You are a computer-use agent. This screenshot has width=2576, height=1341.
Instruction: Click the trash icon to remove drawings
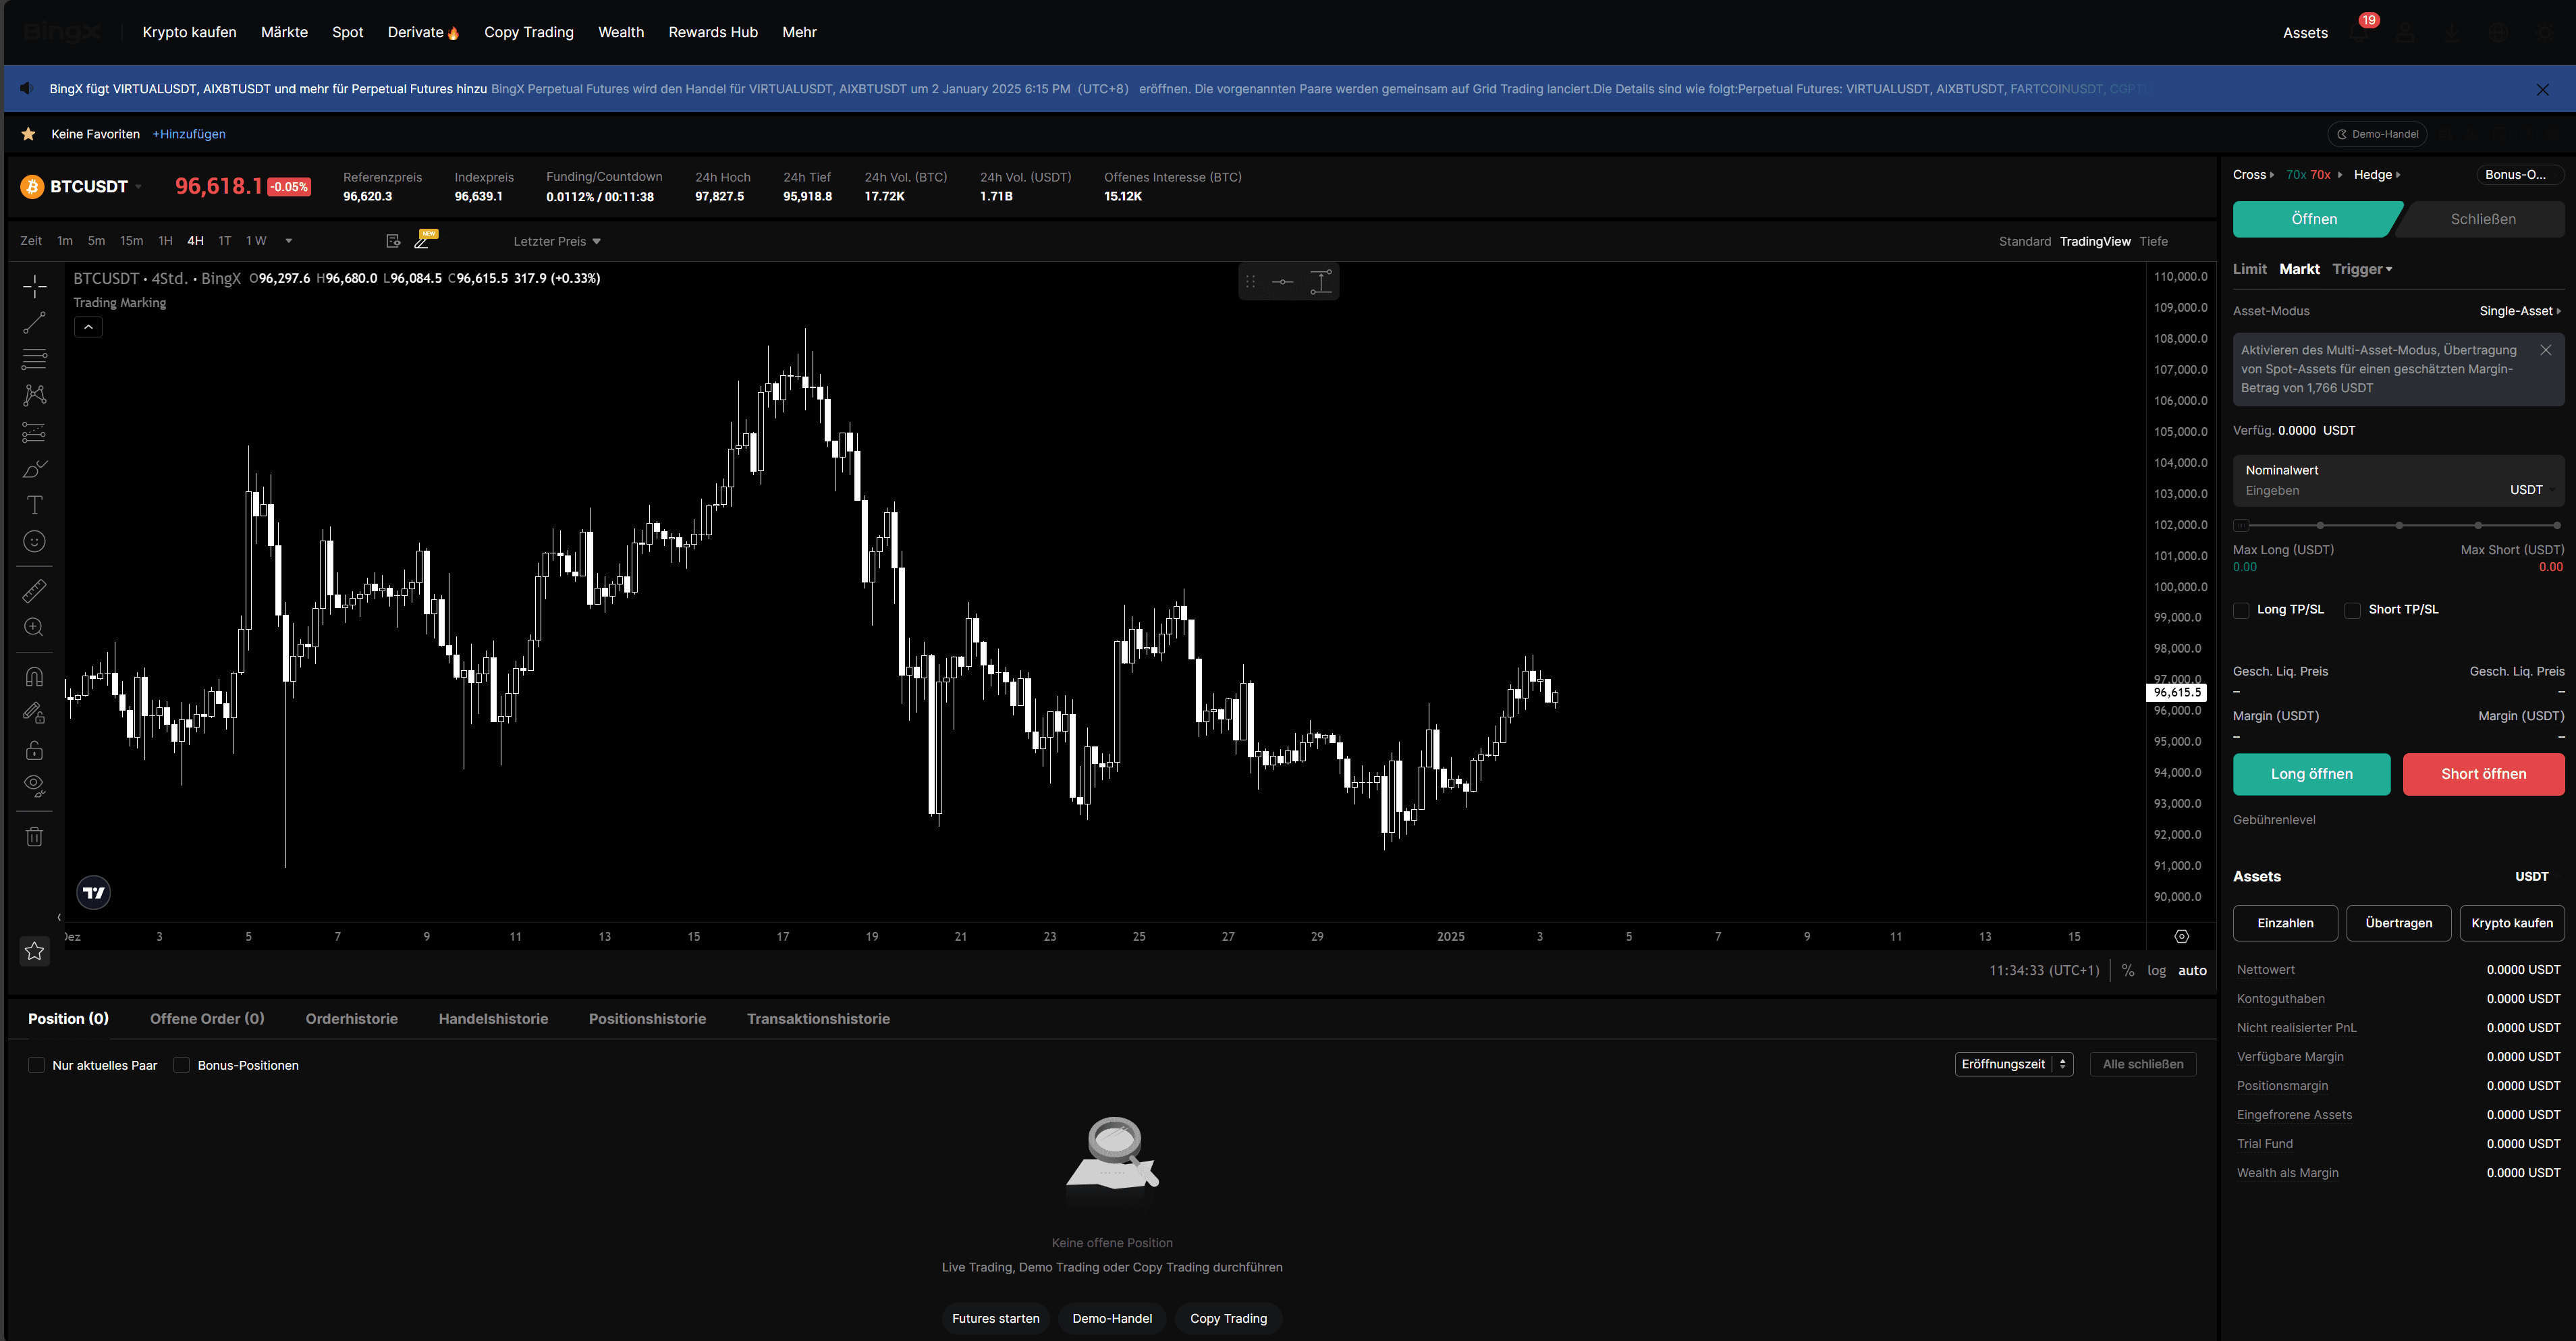tap(34, 837)
